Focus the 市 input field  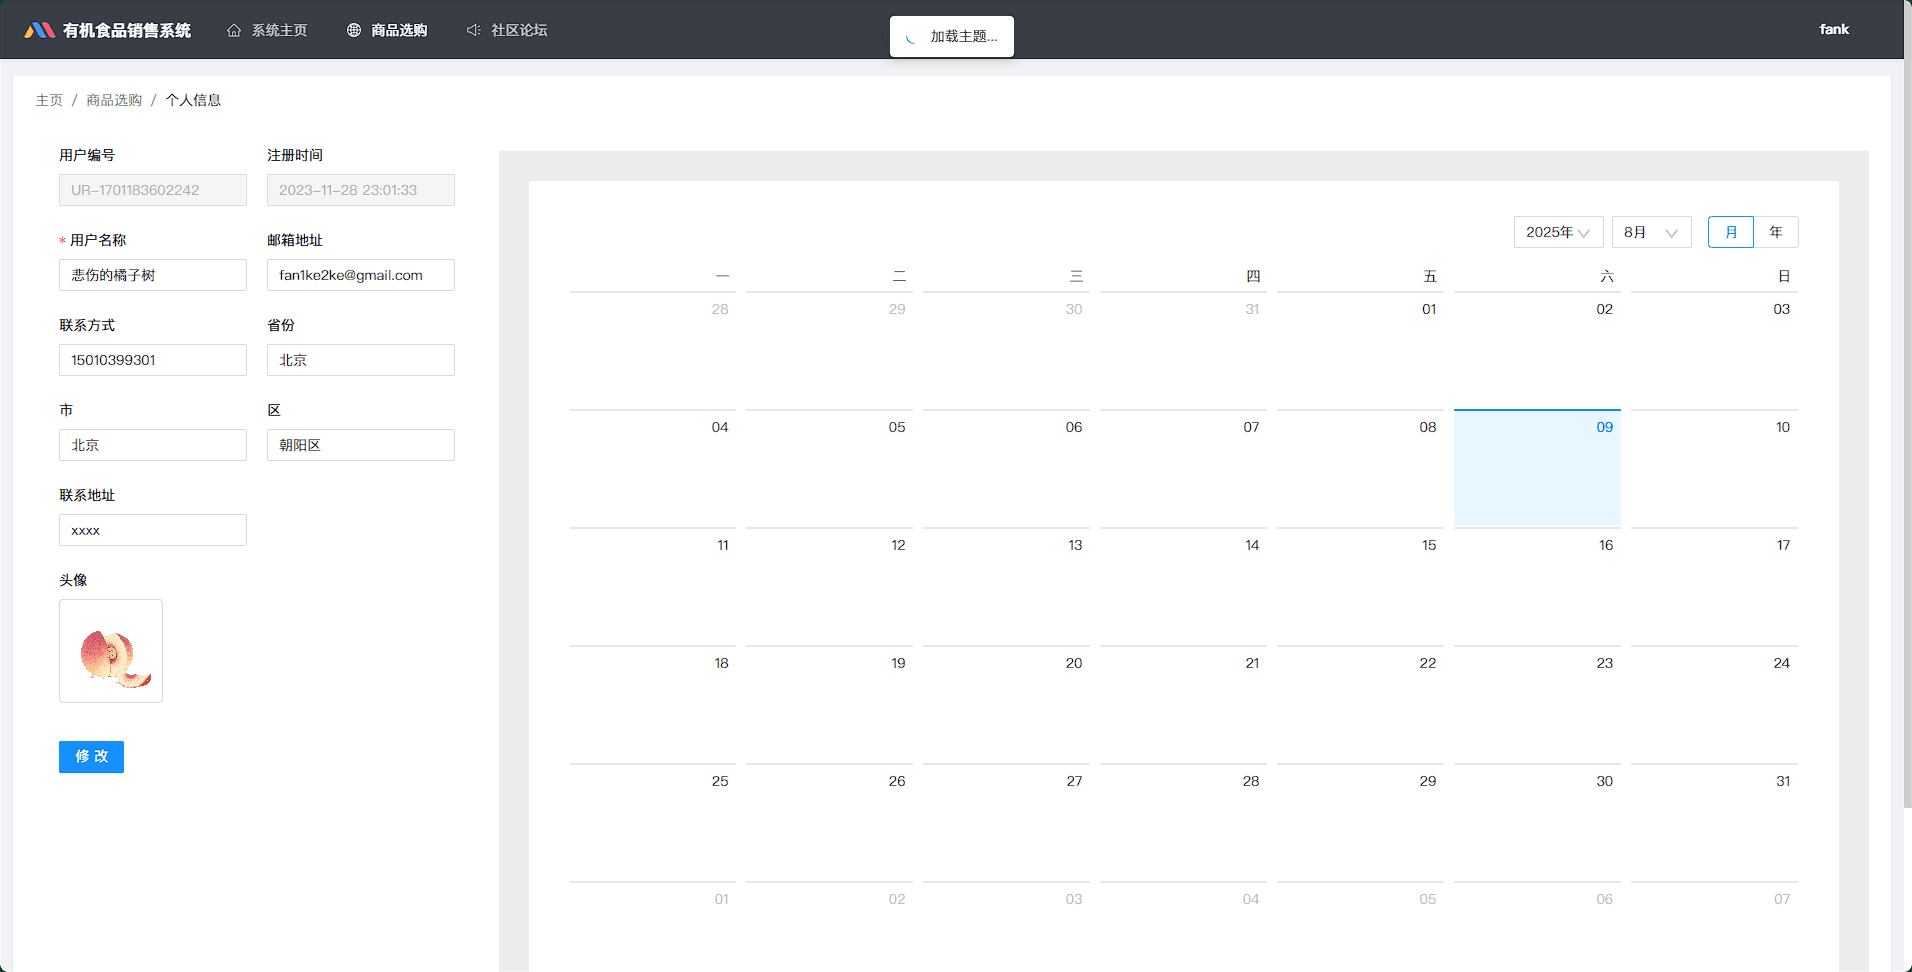click(153, 445)
